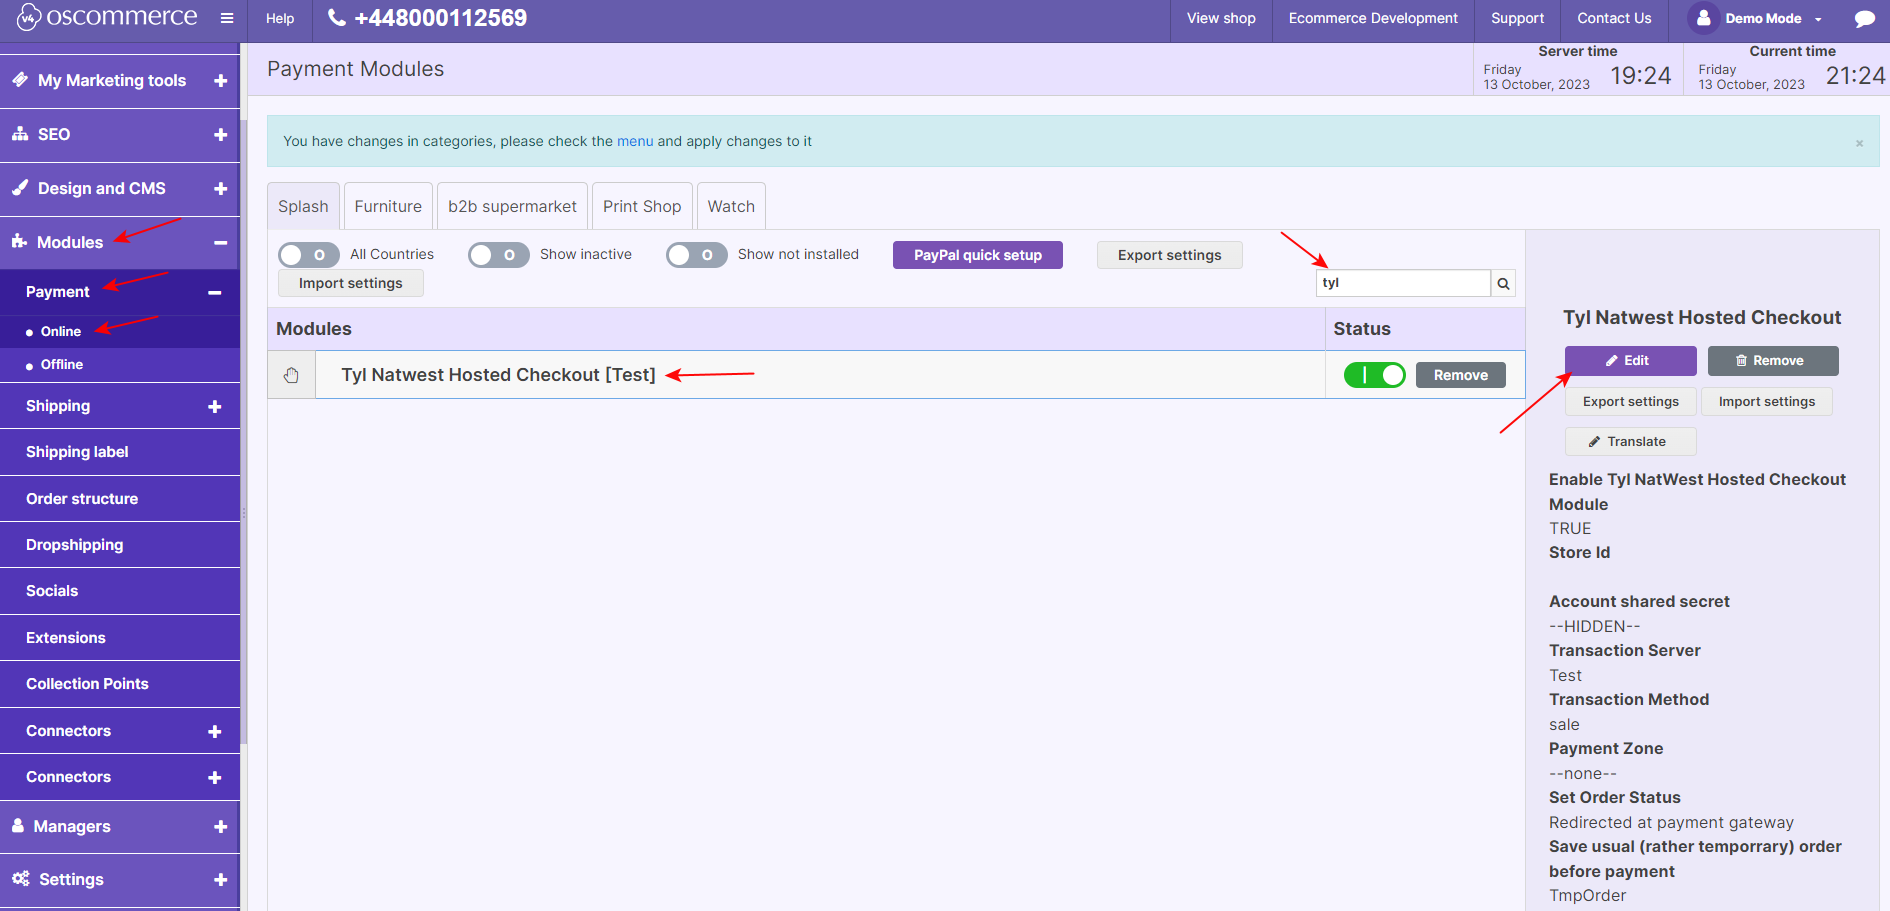Click the Modules column header
1890x911 pixels.
click(314, 329)
